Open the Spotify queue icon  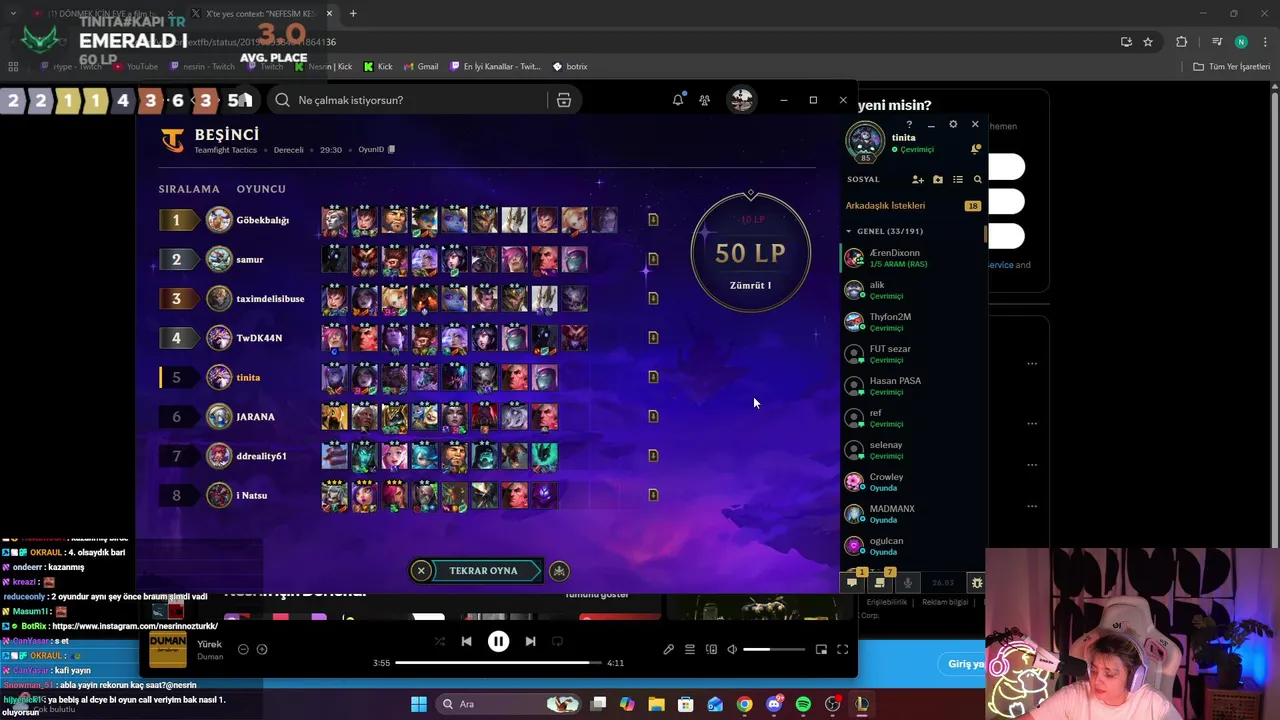[690, 650]
